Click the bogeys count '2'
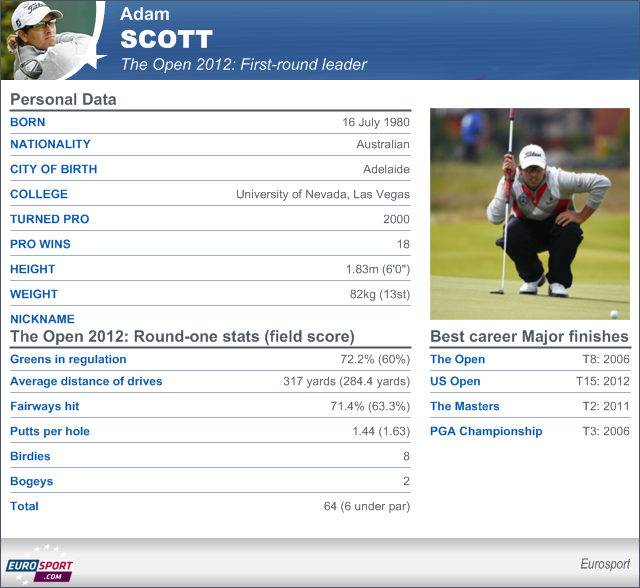The height and width of the screenshot is (588, 640). tap(407, 481)
